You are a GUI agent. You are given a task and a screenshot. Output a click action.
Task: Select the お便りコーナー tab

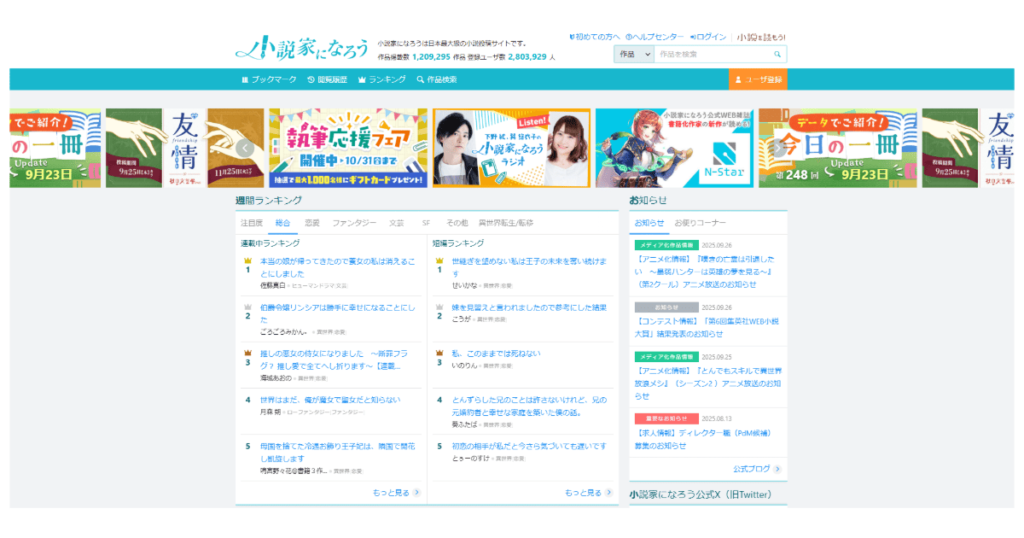click(x=700, y=222)
